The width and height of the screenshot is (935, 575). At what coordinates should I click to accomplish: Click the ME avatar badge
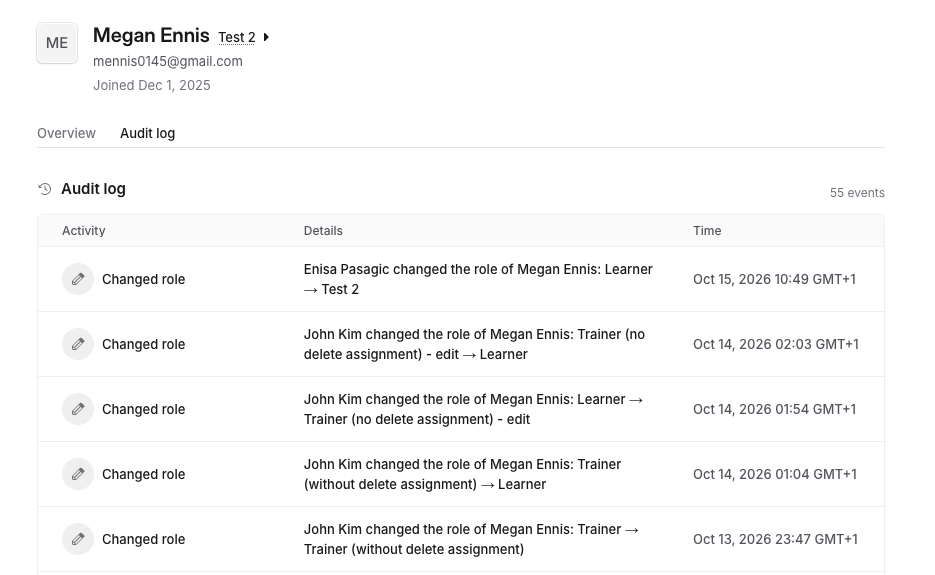coord(57,43)
